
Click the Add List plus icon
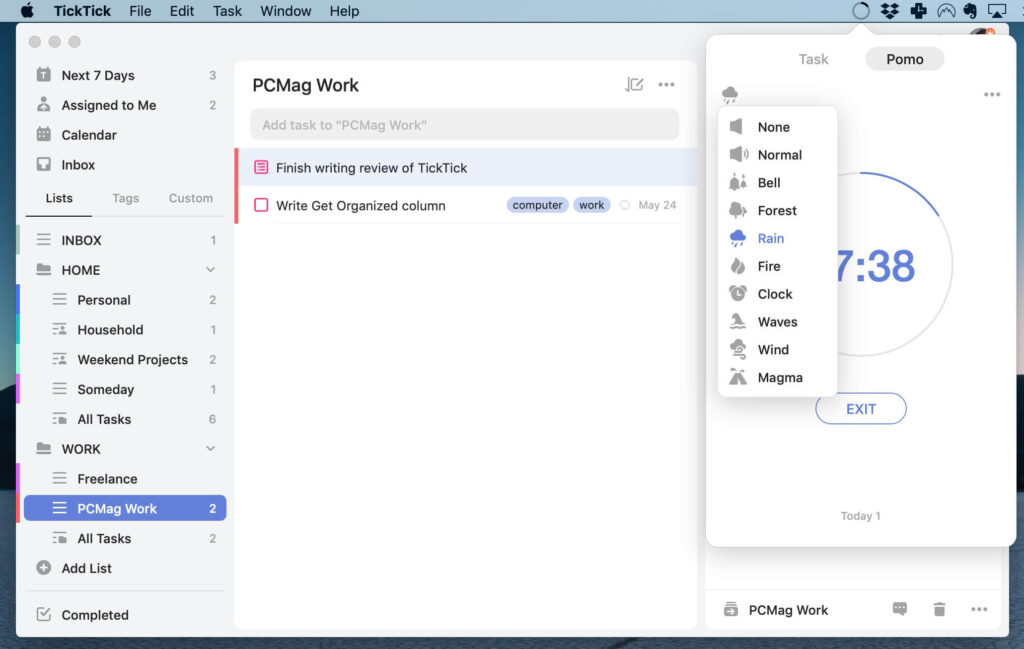point(44,568)
